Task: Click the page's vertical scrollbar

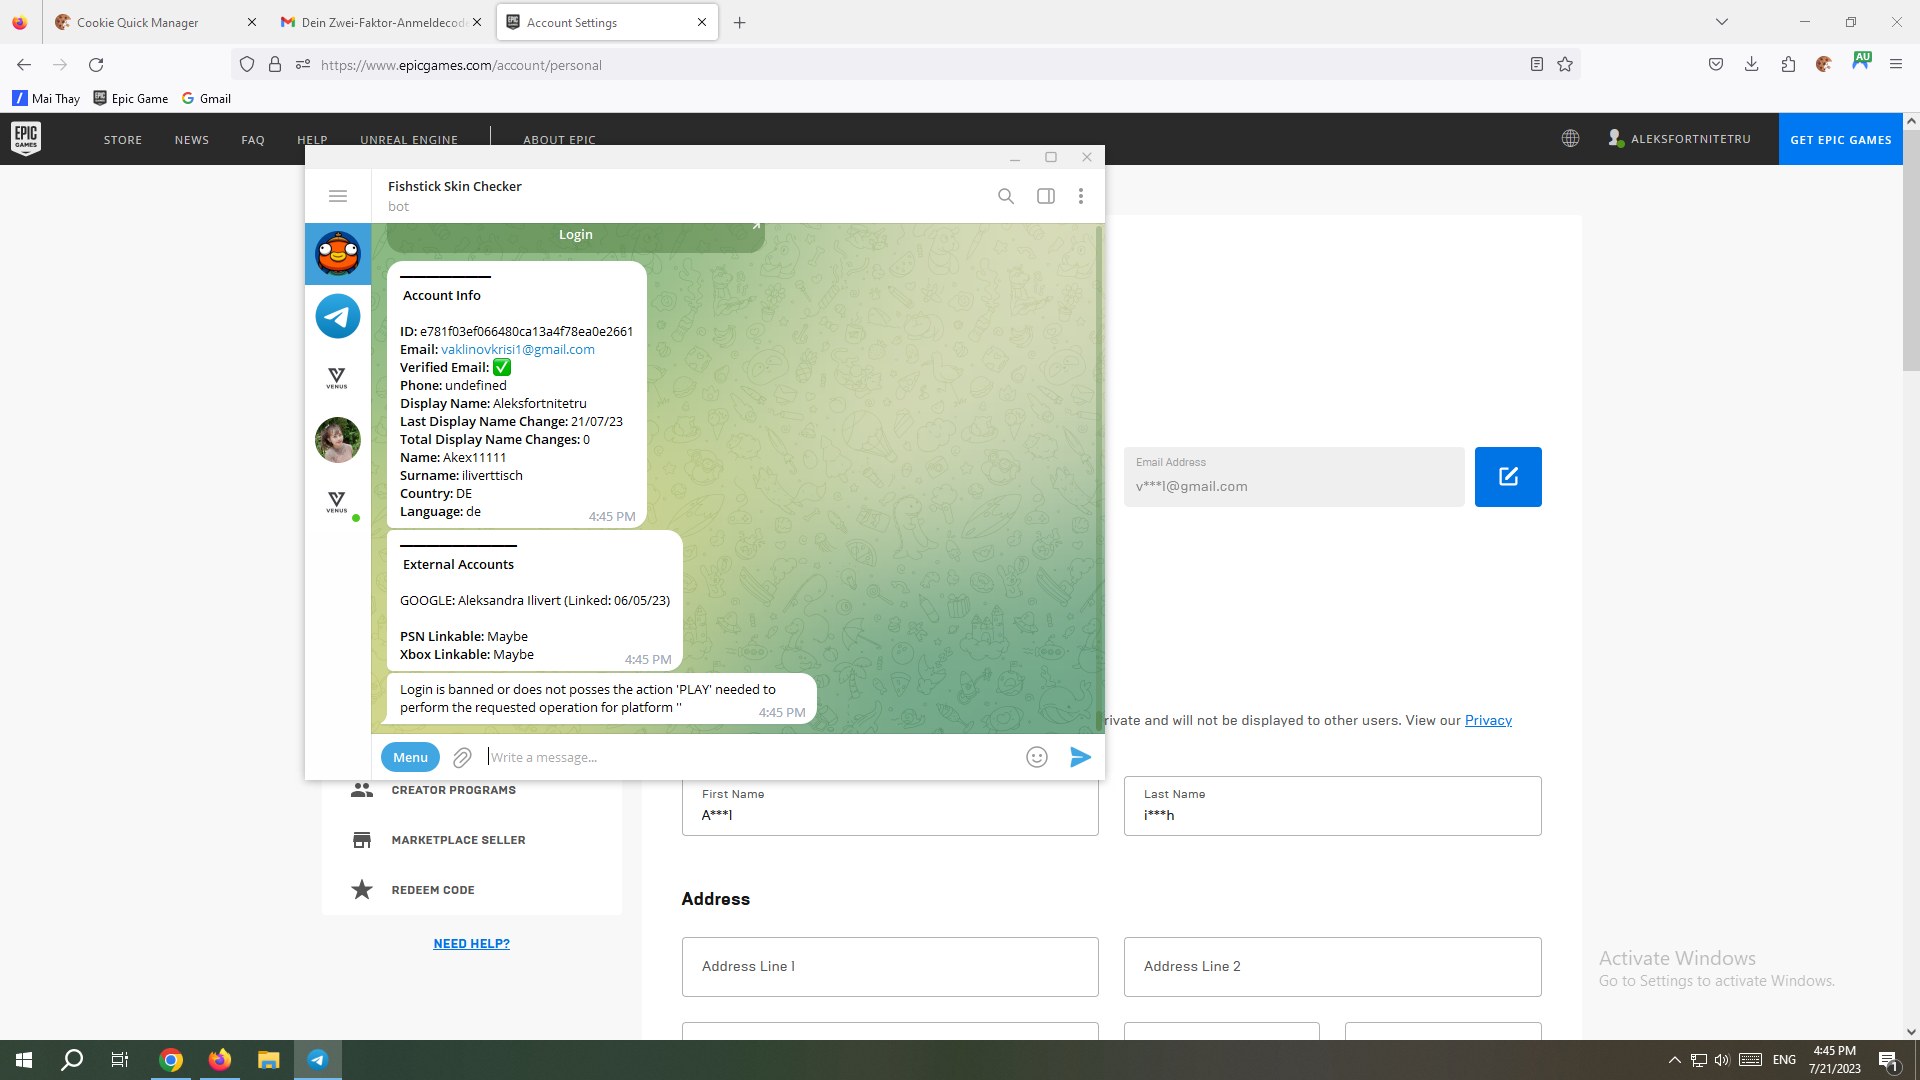Action: coord(1911,250)
